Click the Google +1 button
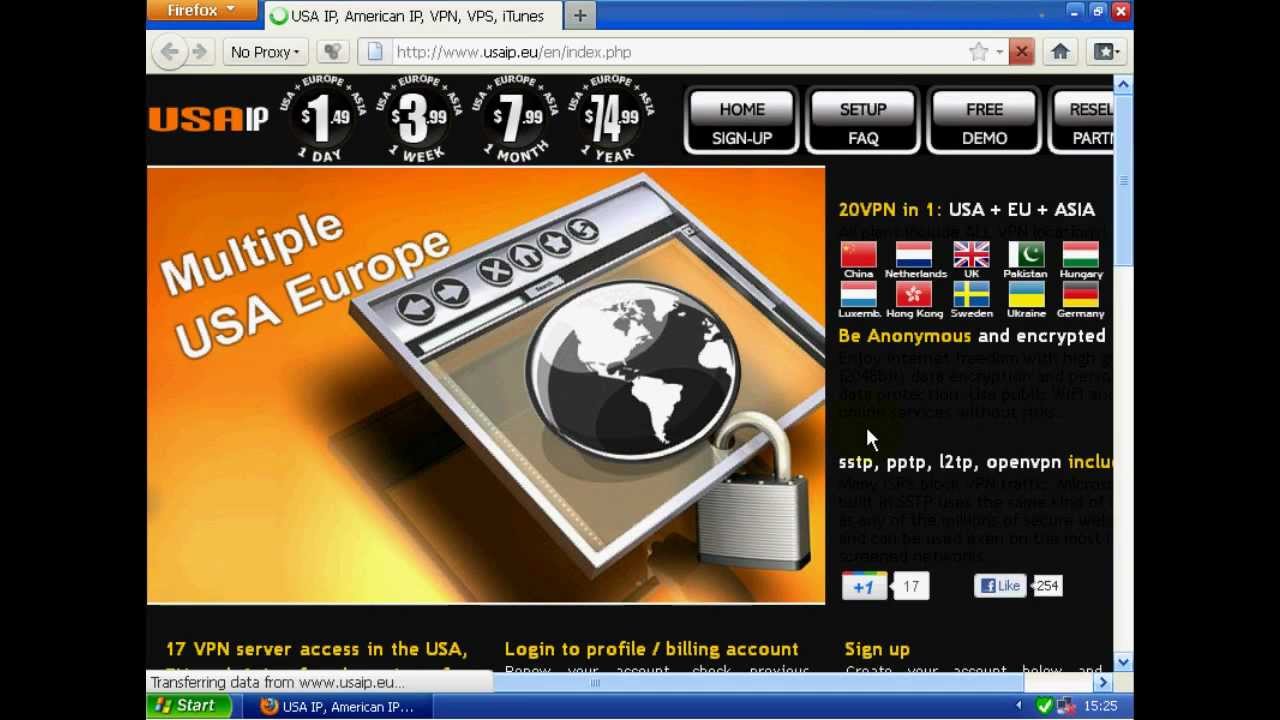The height and width of the screenshot is (720, 1280). coord(864,586)
